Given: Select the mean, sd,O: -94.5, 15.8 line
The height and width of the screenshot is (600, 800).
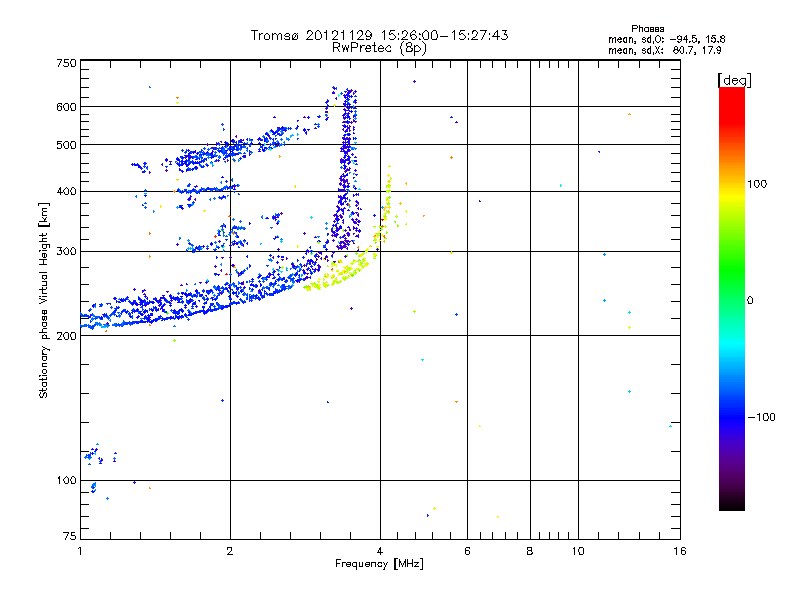Looking at the screenshot, I should coord(666,39).
